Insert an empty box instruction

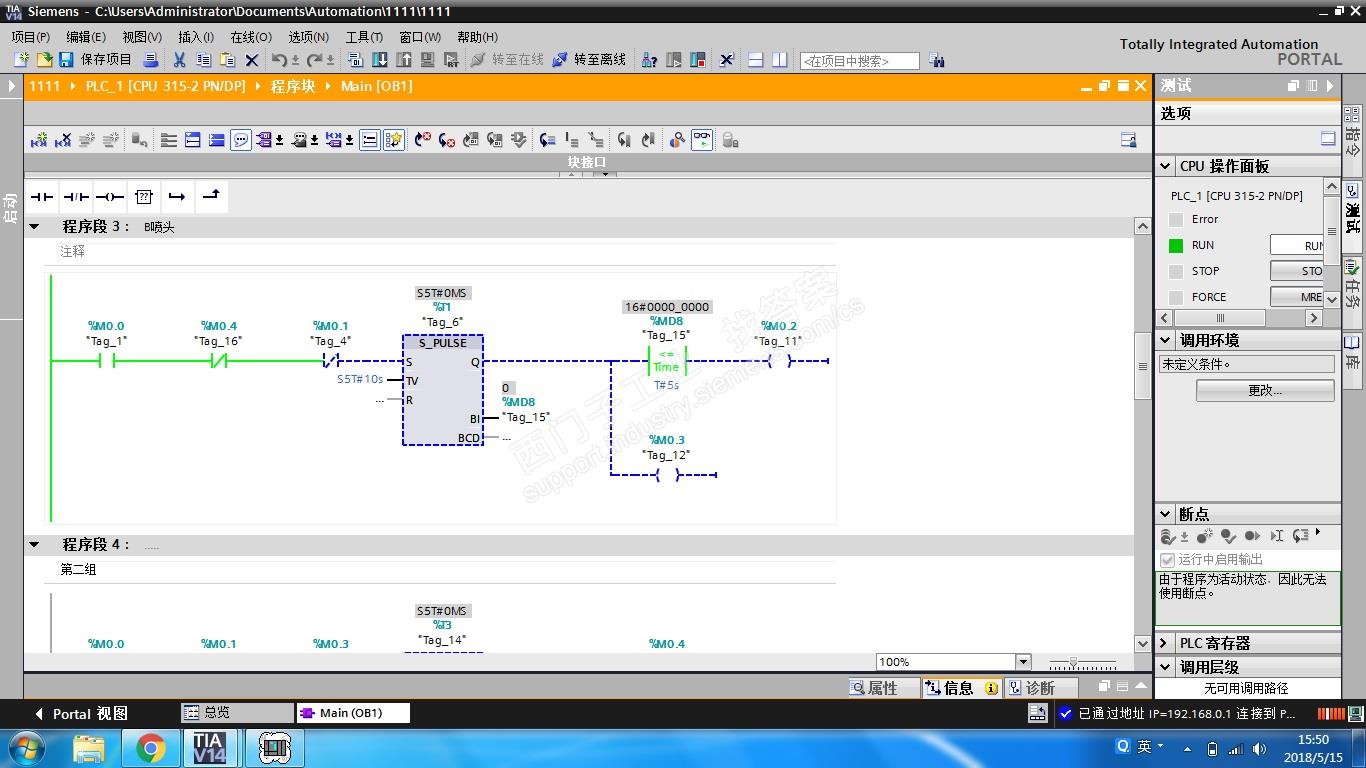tap(144, 197)
